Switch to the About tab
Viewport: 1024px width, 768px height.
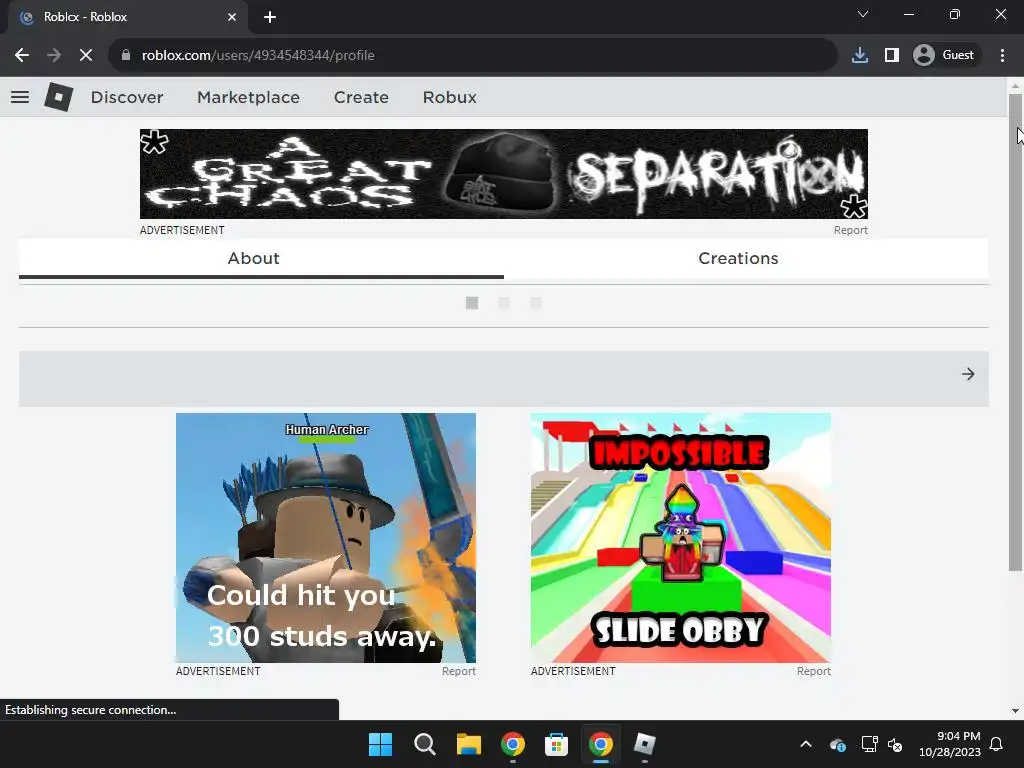(261, 259)
